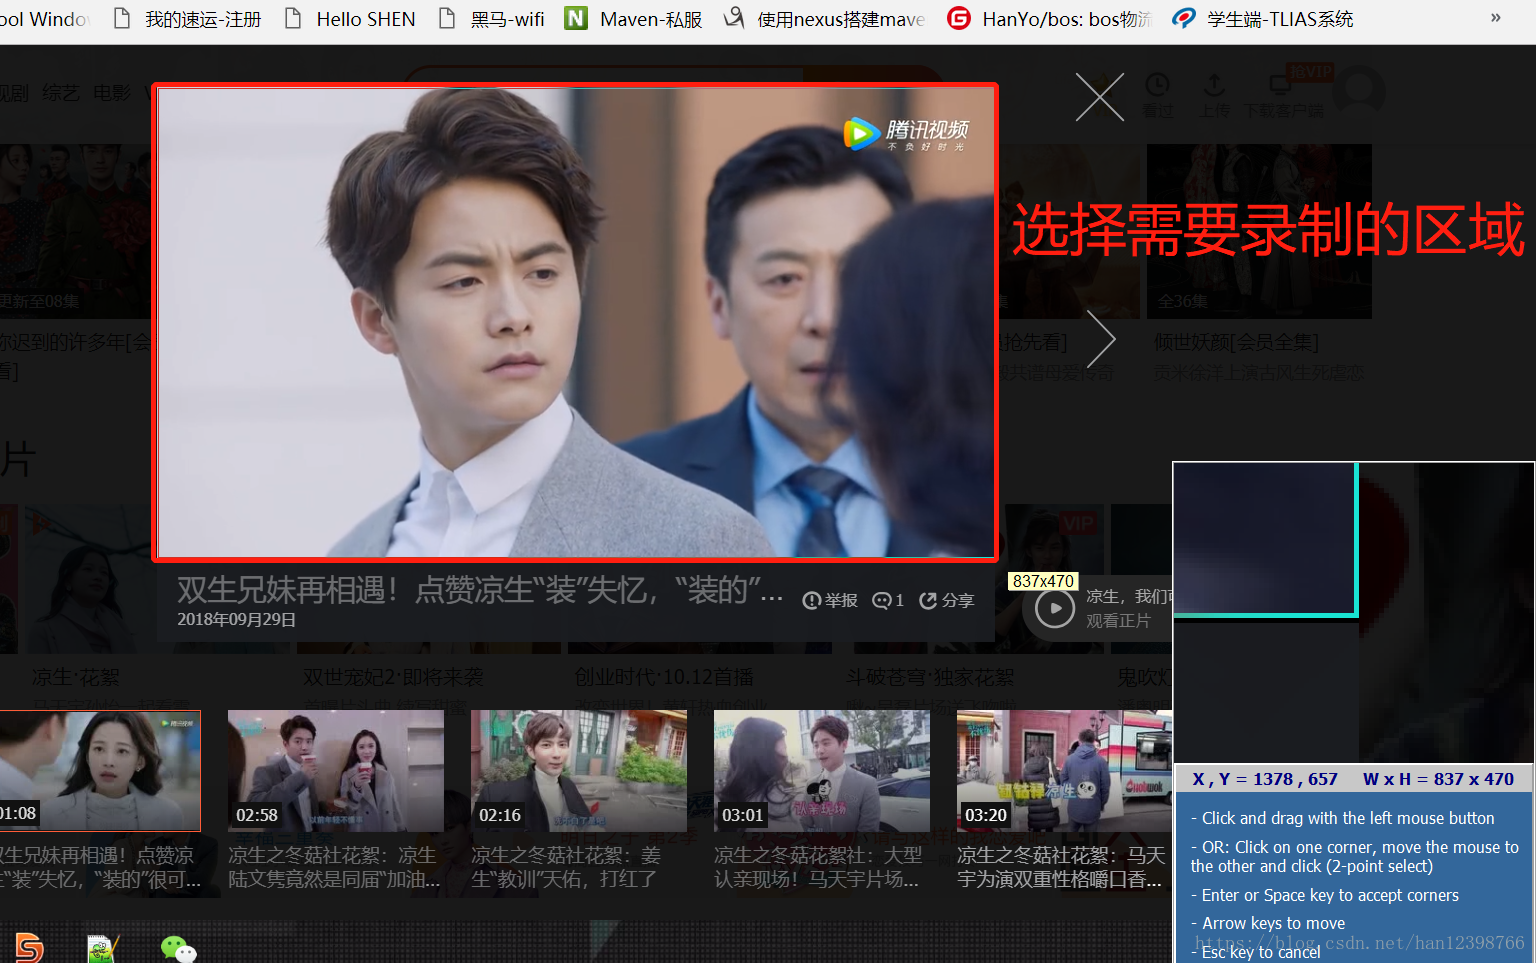Click the video title 双生兄妹再相遇
The width and height of the screenshot is (1536, 963).
click(x=480, y=589)
